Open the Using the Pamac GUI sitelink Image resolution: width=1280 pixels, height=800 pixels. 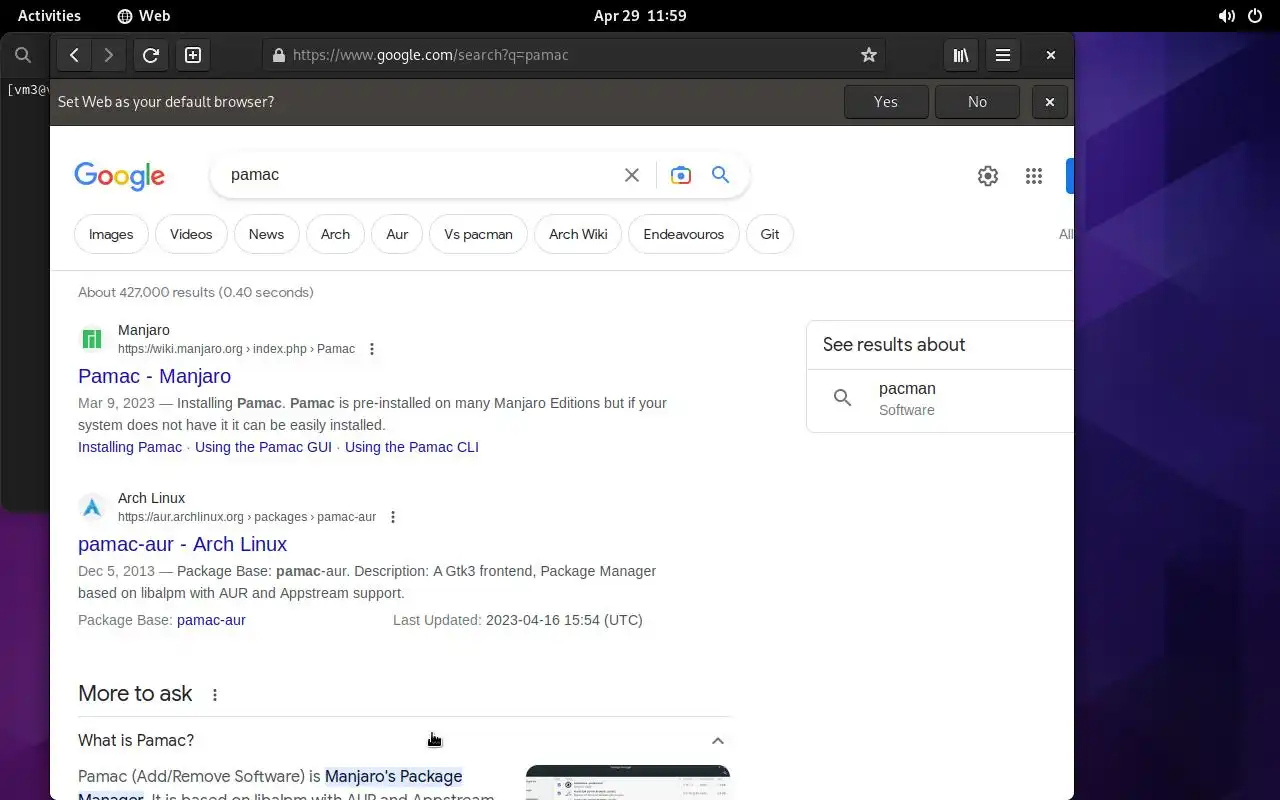(263, 447)
